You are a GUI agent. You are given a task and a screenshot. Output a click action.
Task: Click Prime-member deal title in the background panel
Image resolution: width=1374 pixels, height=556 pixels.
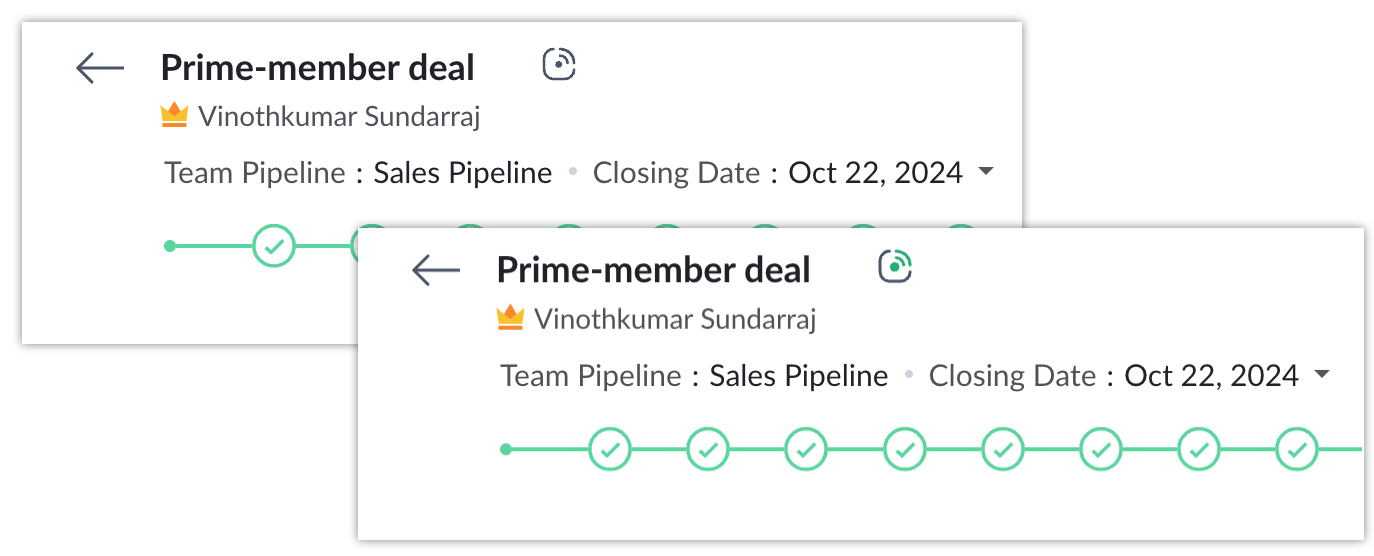[x=317, y=68]
